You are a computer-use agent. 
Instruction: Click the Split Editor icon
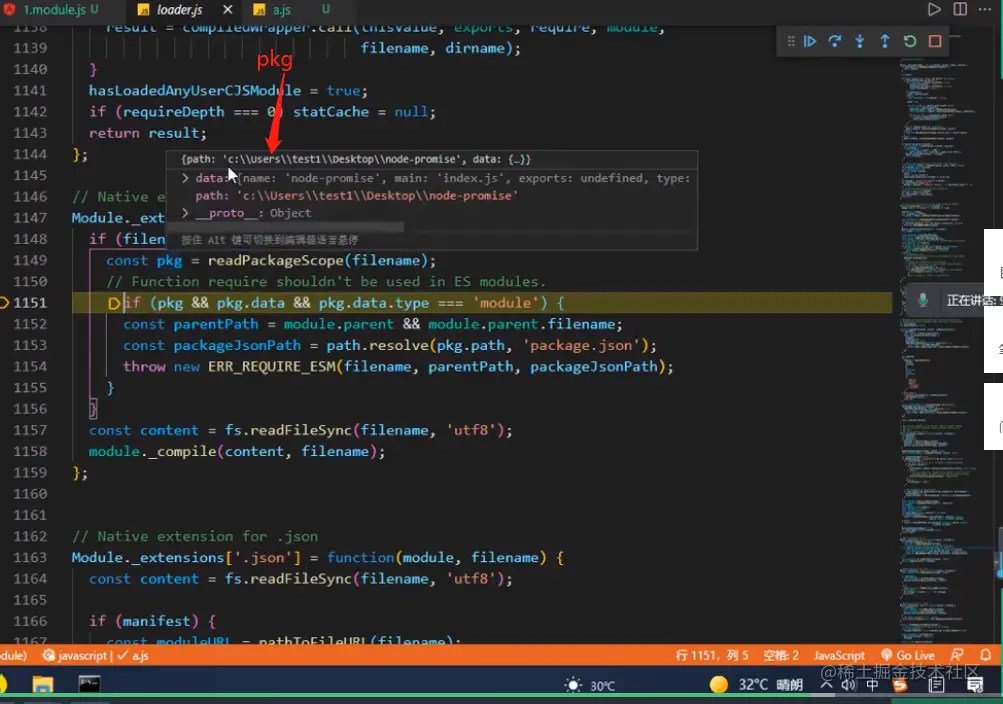click(x=960, y=9)
